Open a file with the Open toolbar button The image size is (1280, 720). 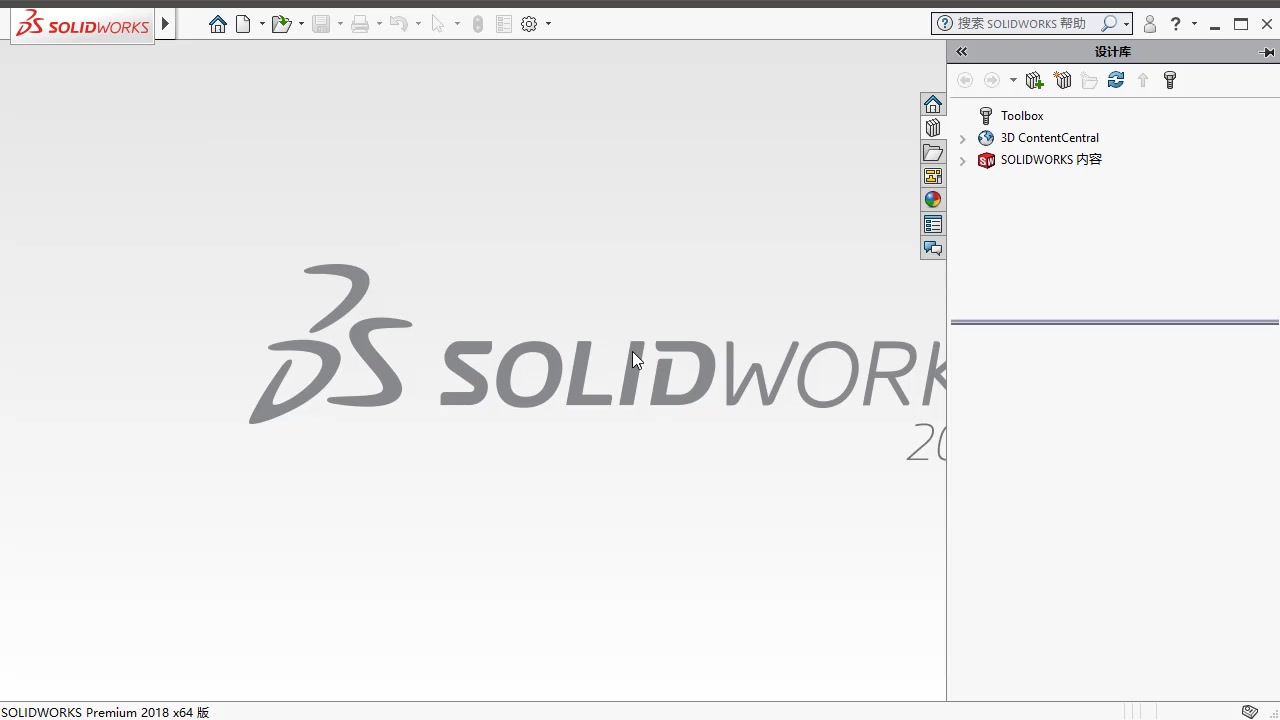click(281, 23)
